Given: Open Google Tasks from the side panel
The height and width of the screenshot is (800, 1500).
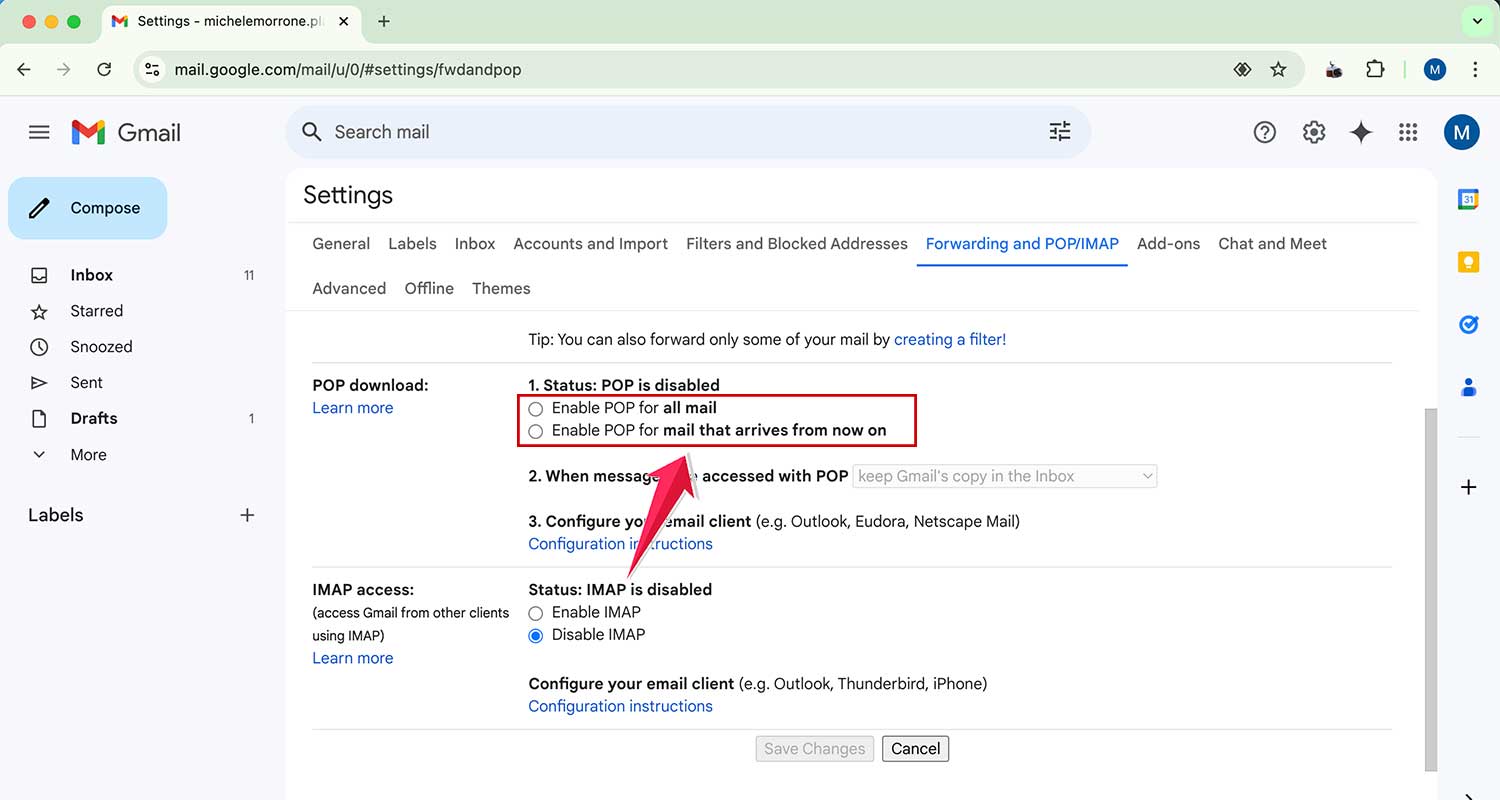Looking at the screenshot, I should (x=1468, y=324).
